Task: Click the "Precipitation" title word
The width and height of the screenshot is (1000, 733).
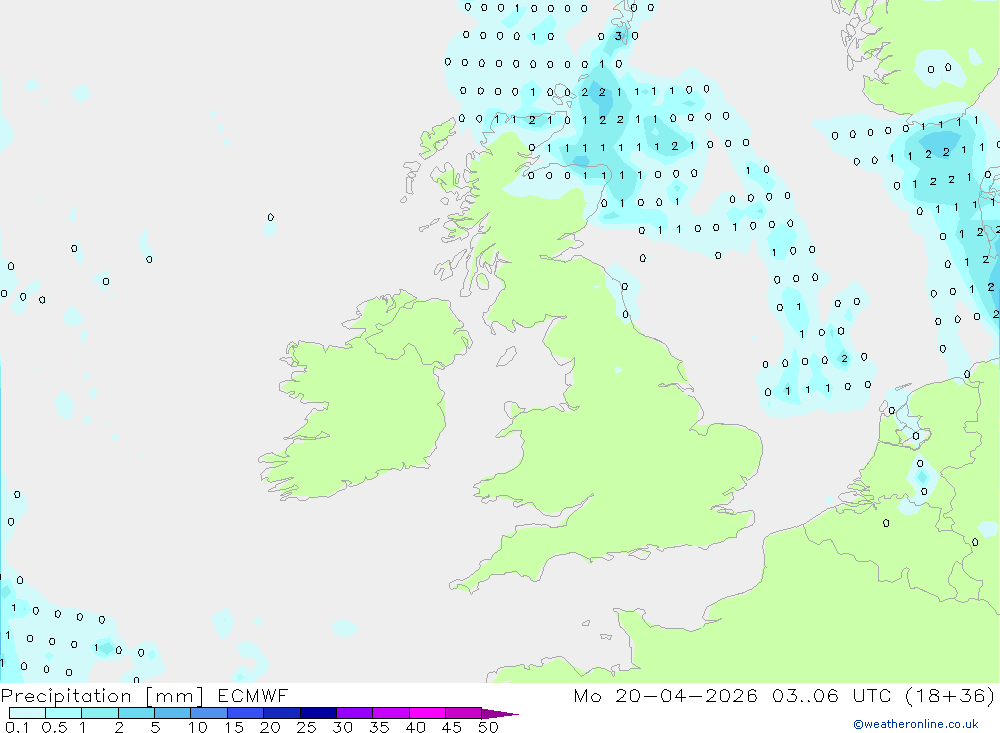Action: pyautogui.click(x=66, y=696)
